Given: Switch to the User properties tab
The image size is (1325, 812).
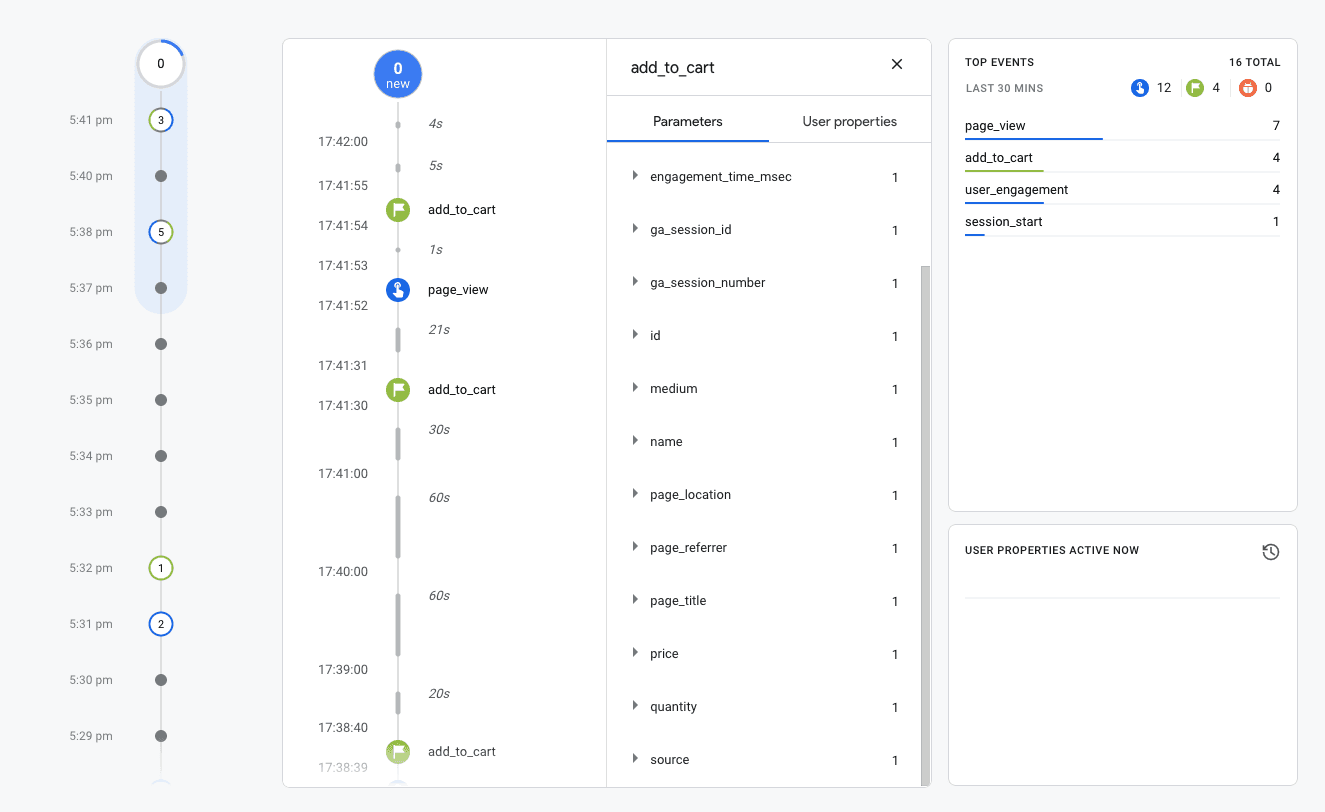Looking at the screenshot, I should pyautogui.click(x=849, y=122).
